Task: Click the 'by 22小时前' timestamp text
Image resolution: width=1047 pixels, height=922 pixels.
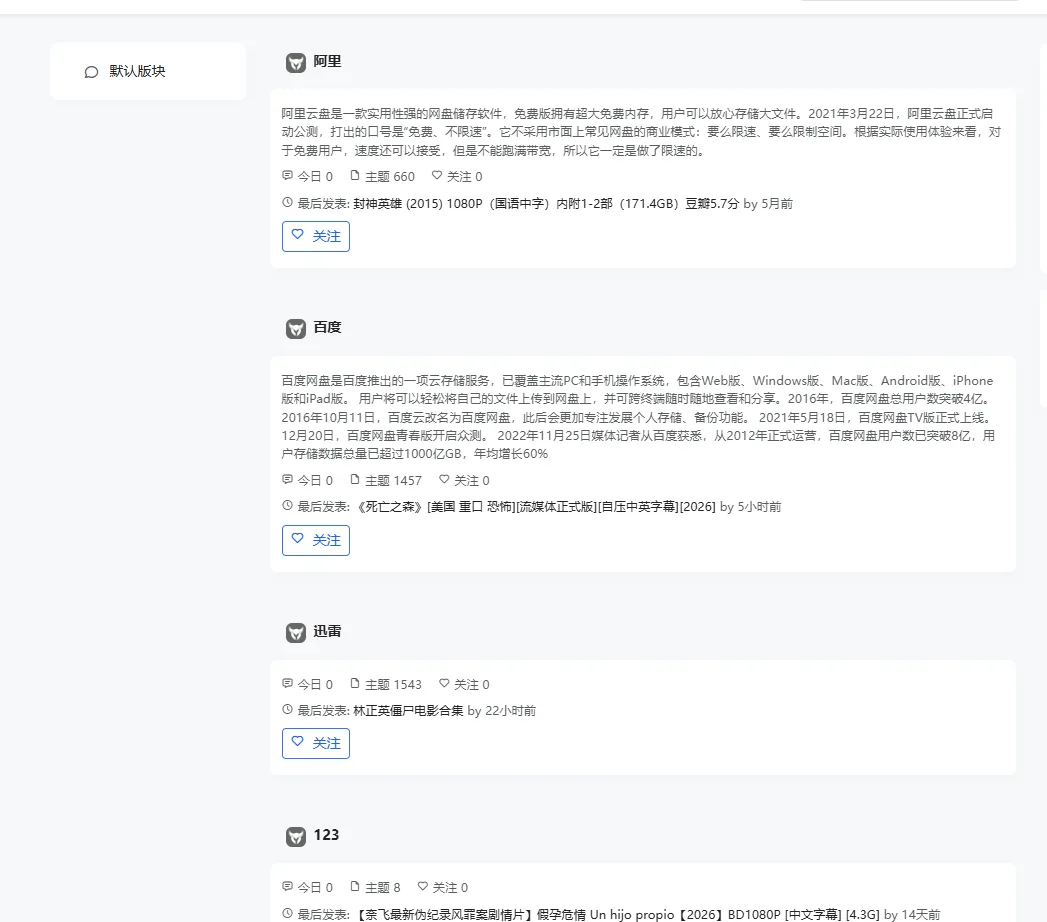Action: point(502,710)
